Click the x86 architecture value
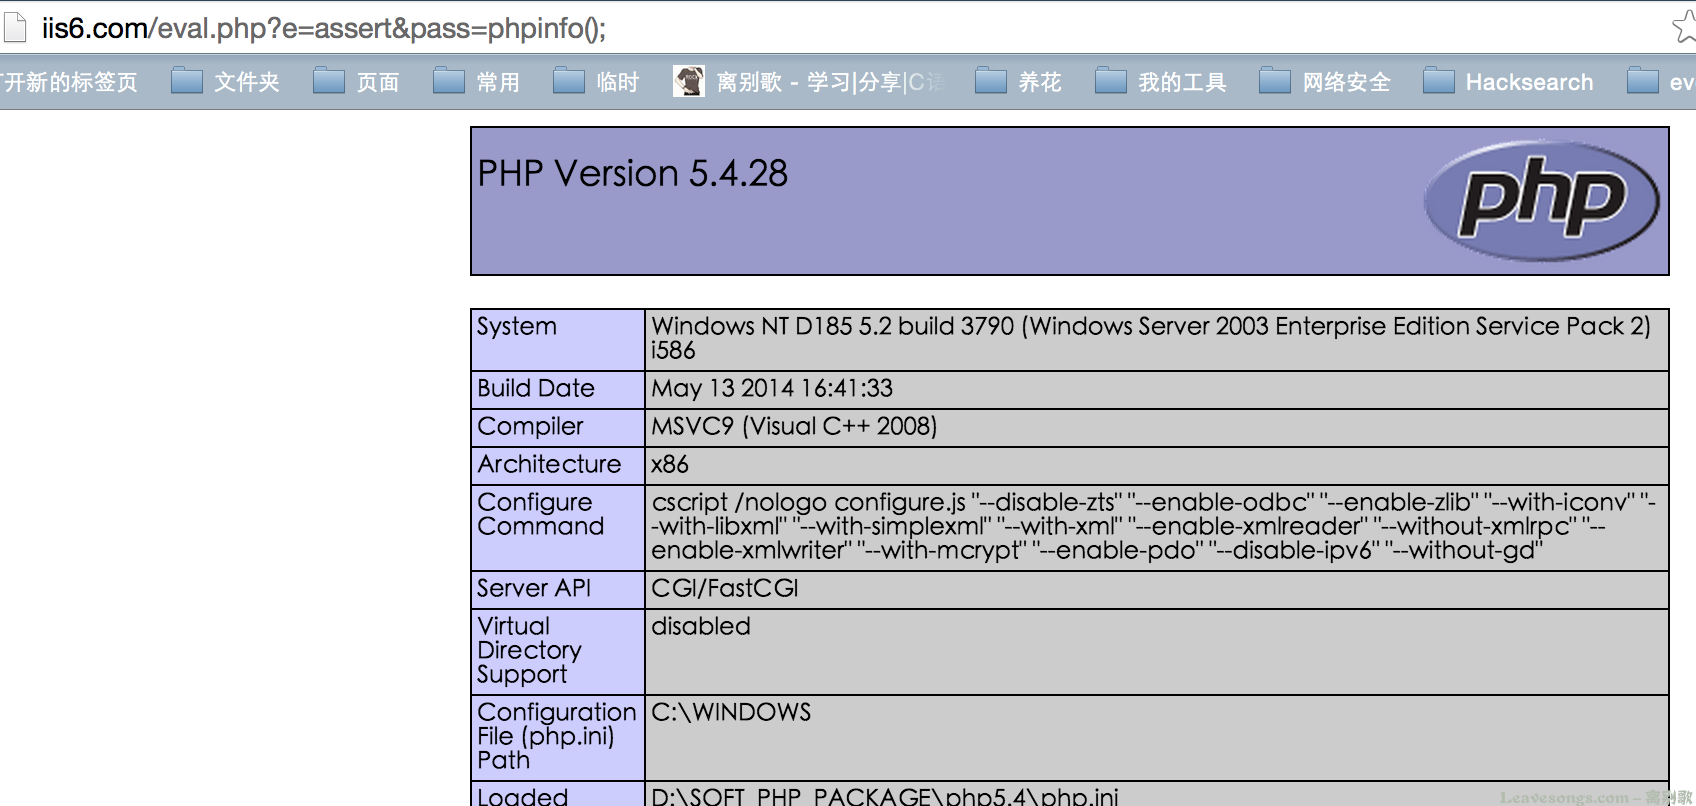 (x=669, y=464)
